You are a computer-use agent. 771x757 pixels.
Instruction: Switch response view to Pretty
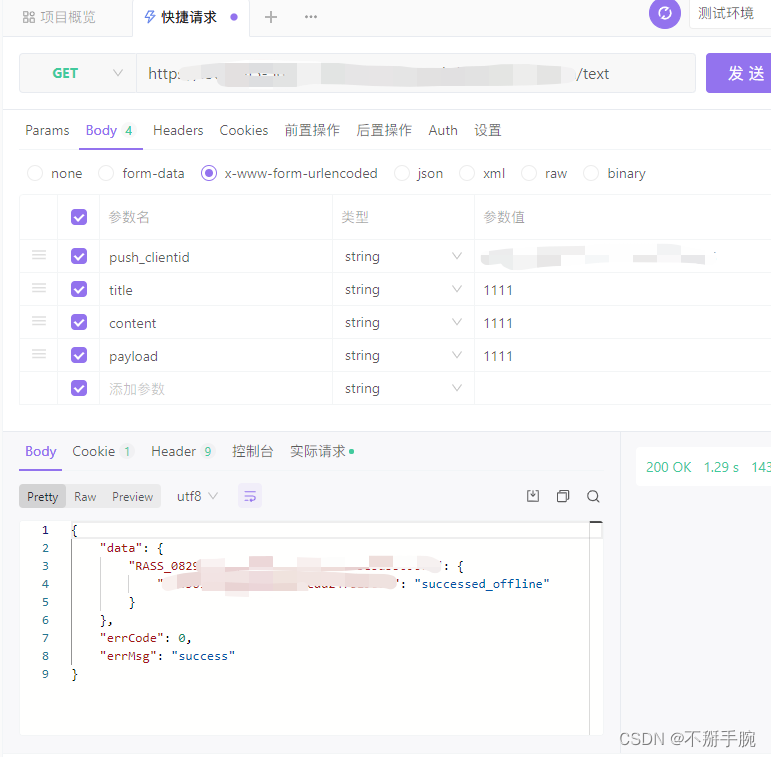click(42, 496)
